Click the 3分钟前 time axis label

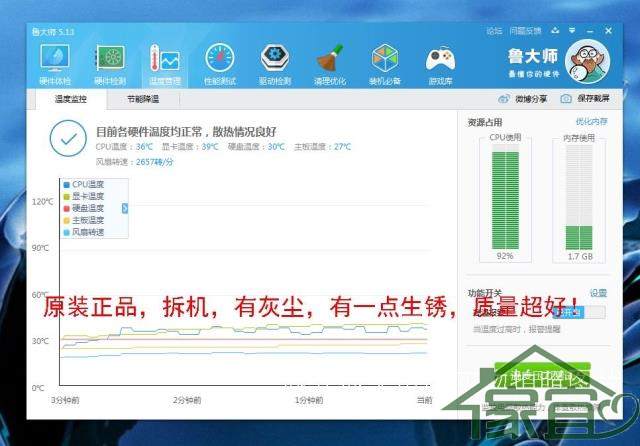tap(65, 400)
